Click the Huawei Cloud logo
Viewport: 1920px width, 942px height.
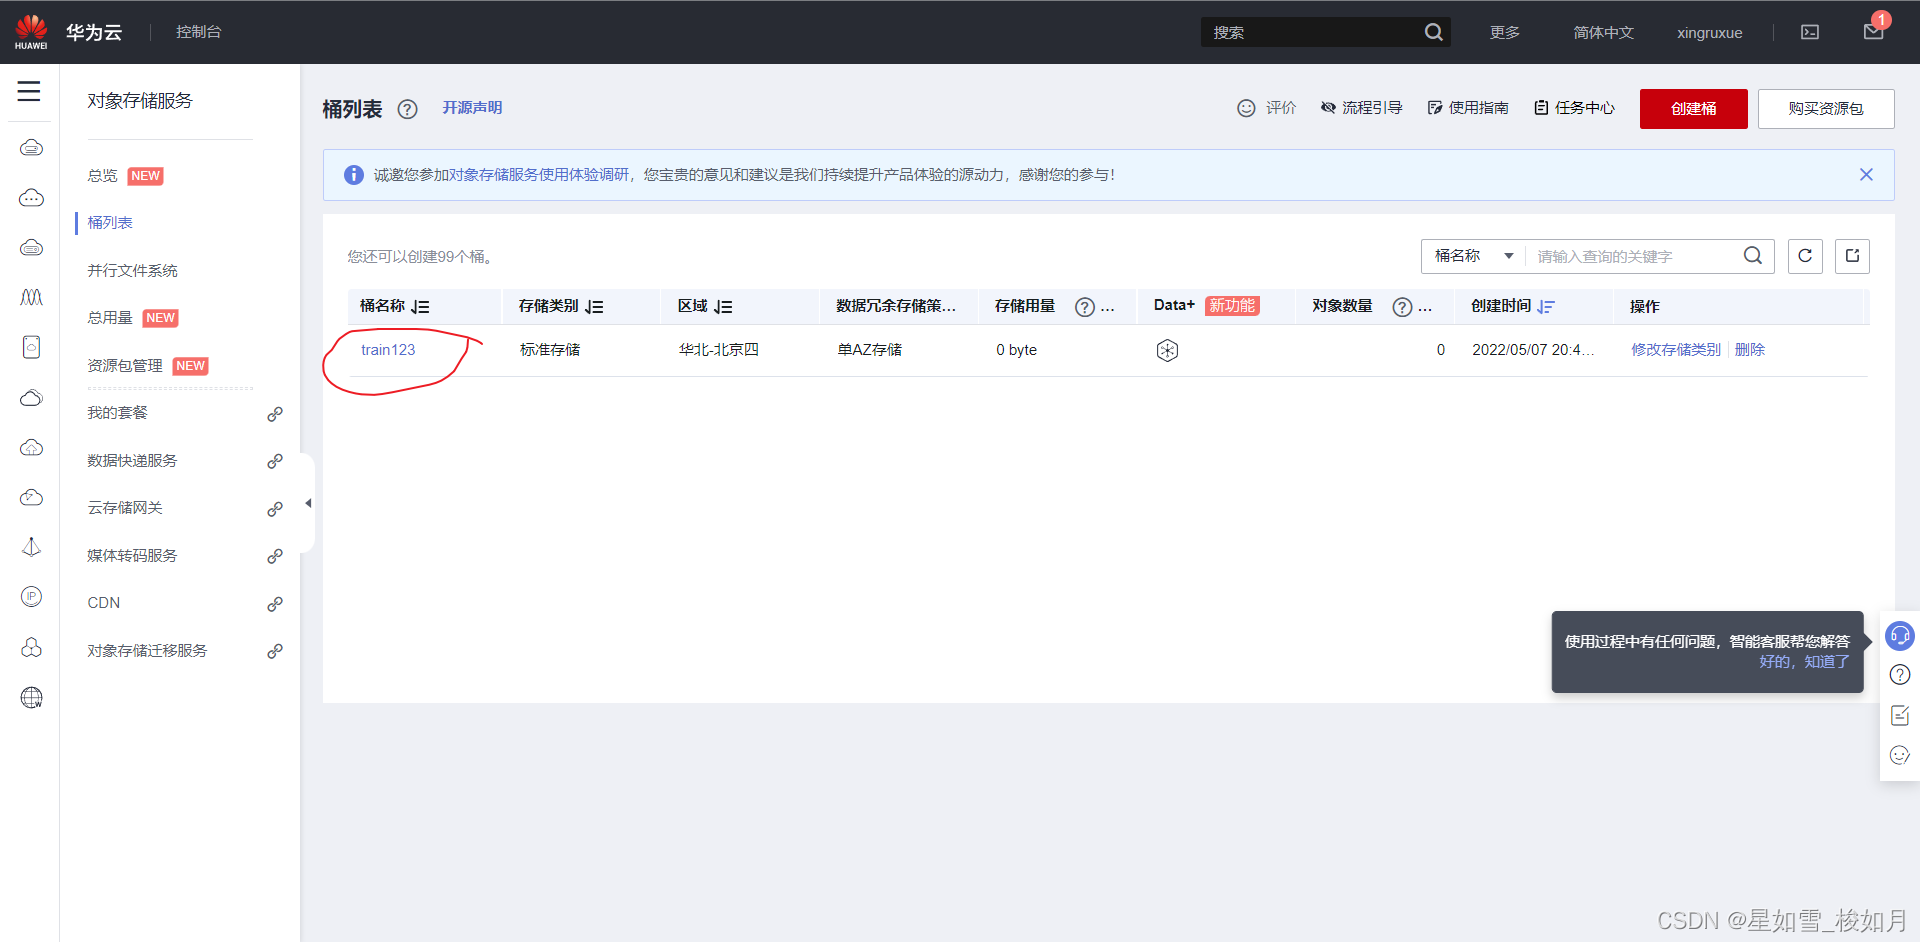pyautogui.click(x=31, y=32)
